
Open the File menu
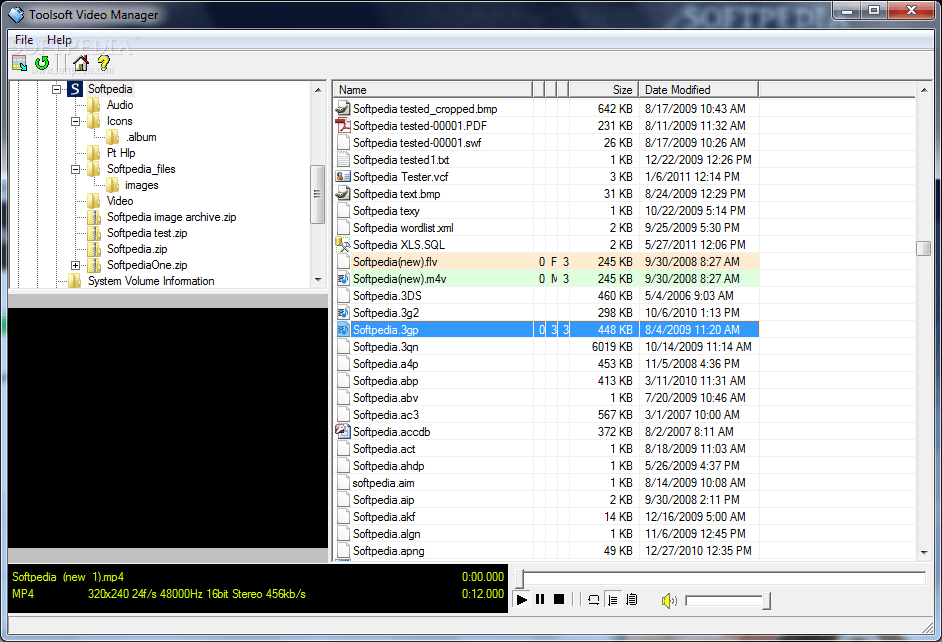[x=23, y=39]
